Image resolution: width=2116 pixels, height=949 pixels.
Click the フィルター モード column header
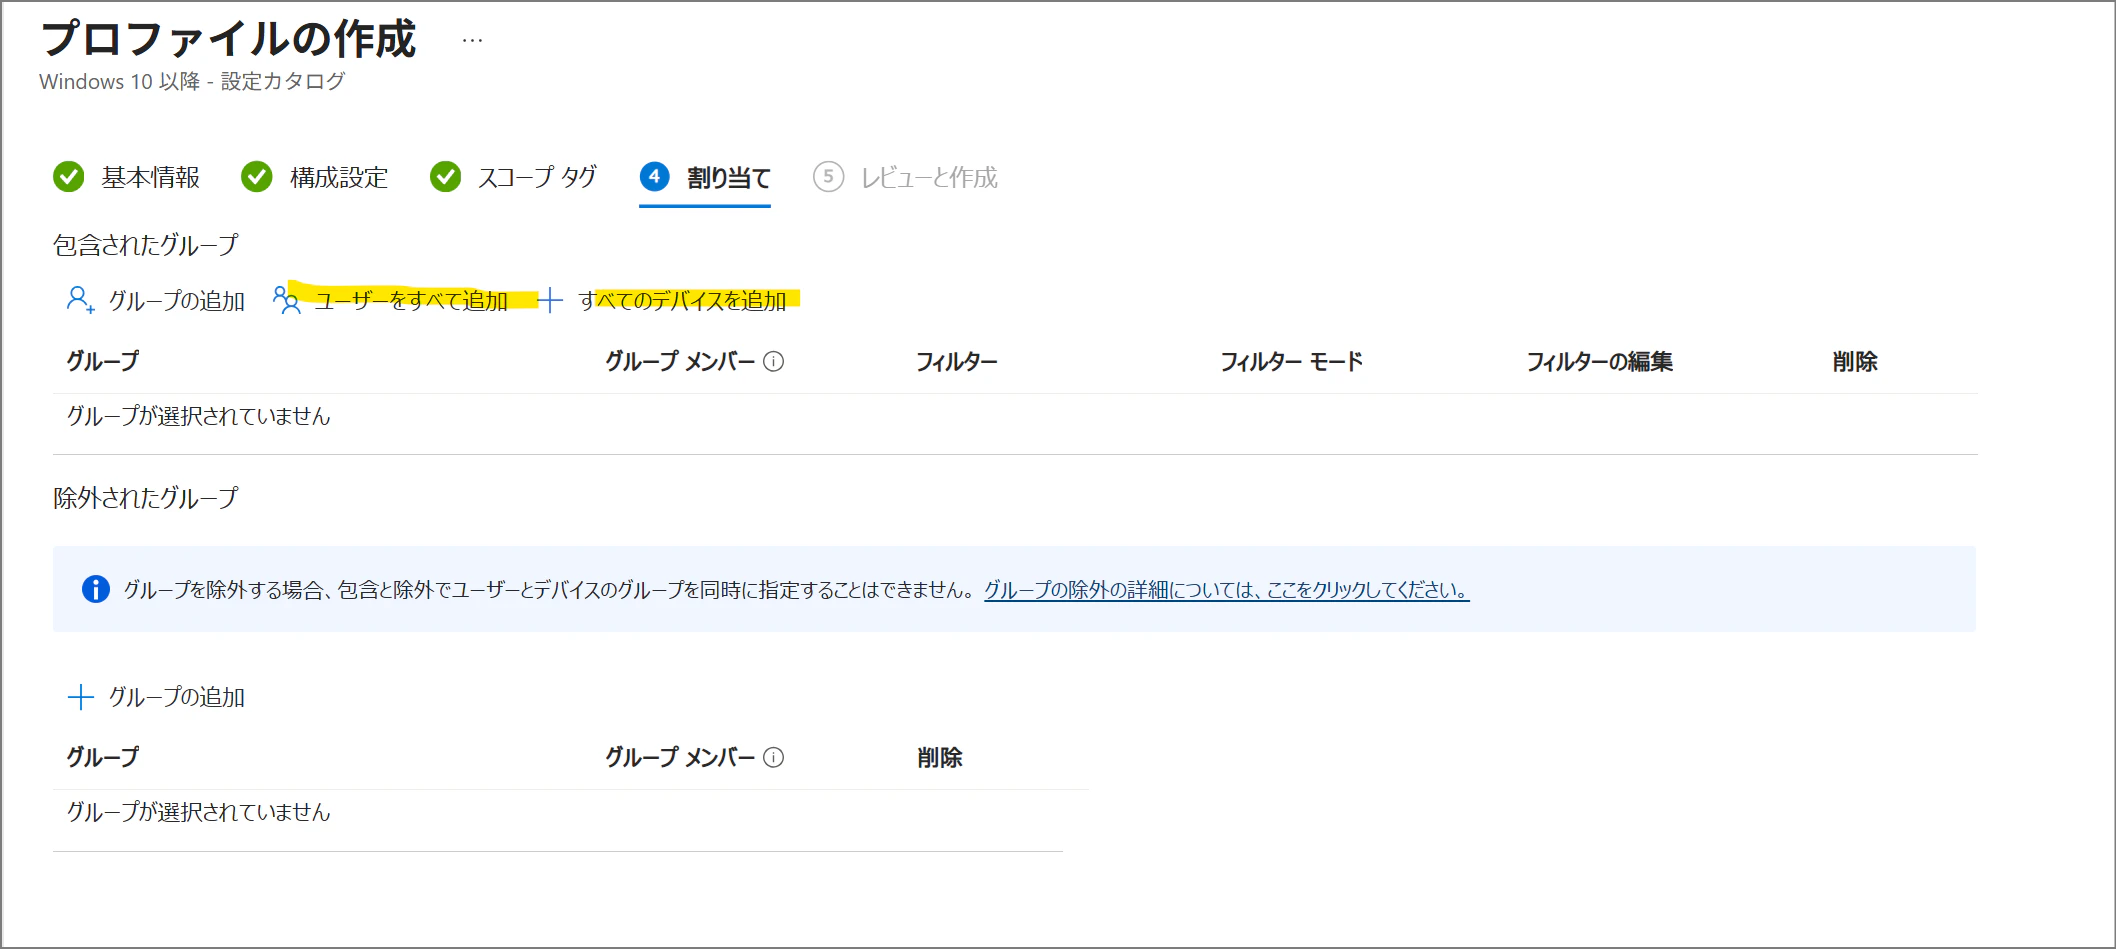point(1292,362)
